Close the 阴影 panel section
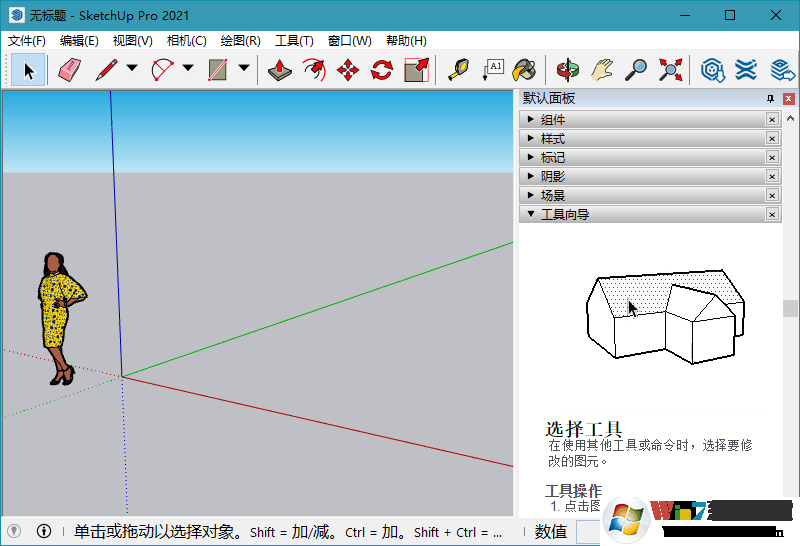Viewport: 800px width, 546px height. 772,176
